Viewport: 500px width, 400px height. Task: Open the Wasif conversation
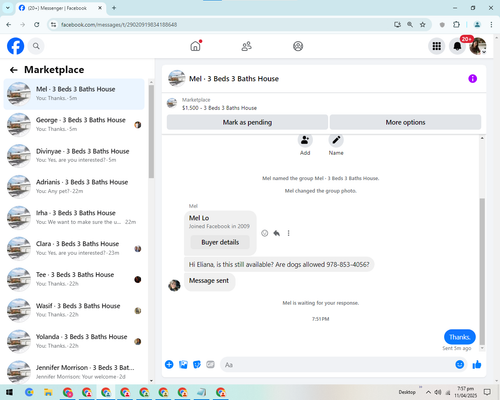tap(74, 310)
